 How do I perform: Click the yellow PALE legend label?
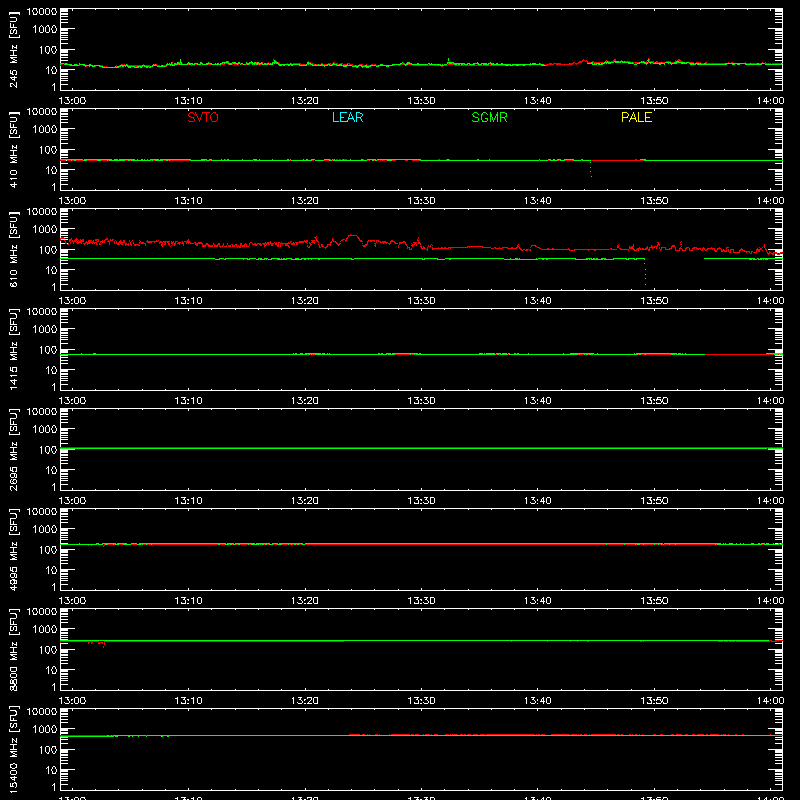click(x=636, y=117)
